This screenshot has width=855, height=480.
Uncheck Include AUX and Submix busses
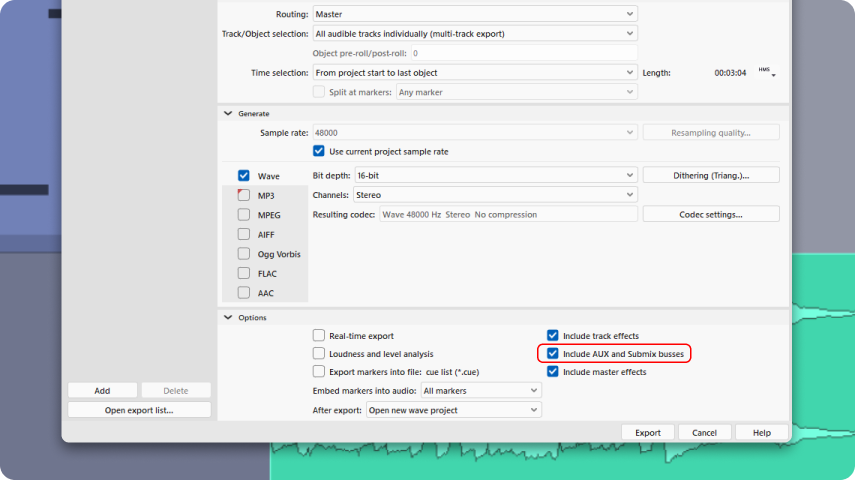coord(553,353)
